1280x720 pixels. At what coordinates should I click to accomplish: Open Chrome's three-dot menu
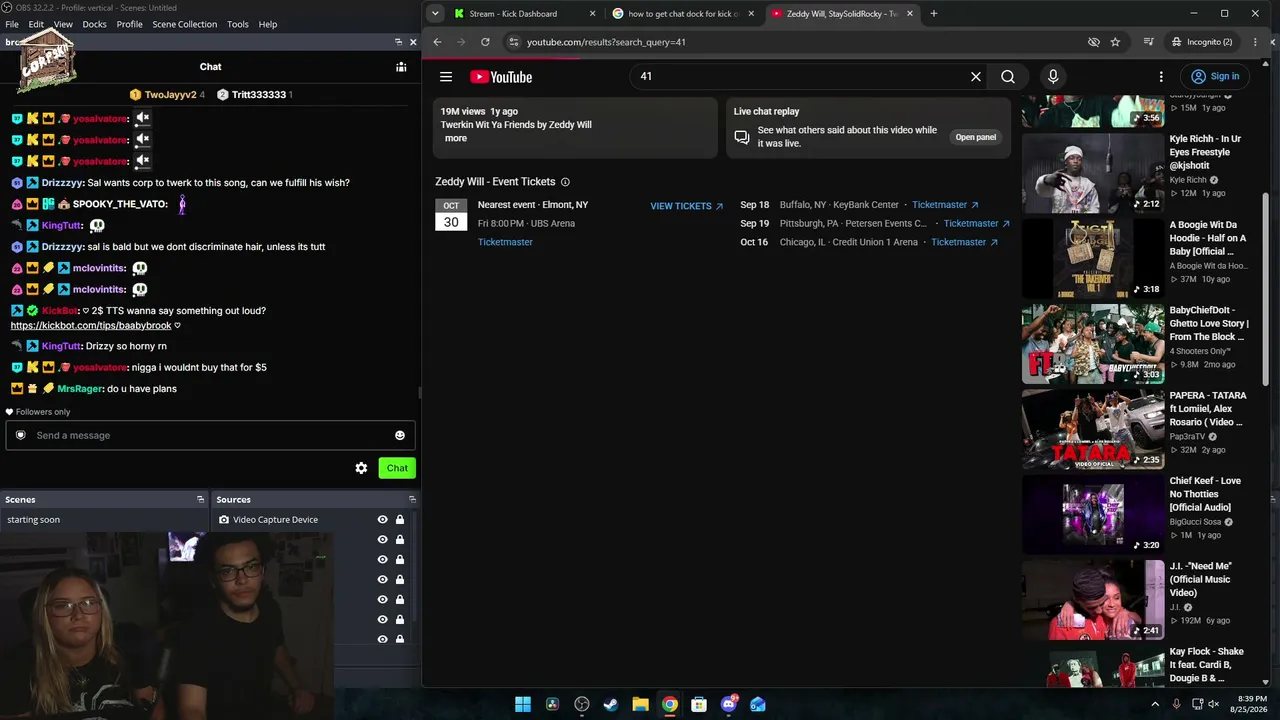1255,42
